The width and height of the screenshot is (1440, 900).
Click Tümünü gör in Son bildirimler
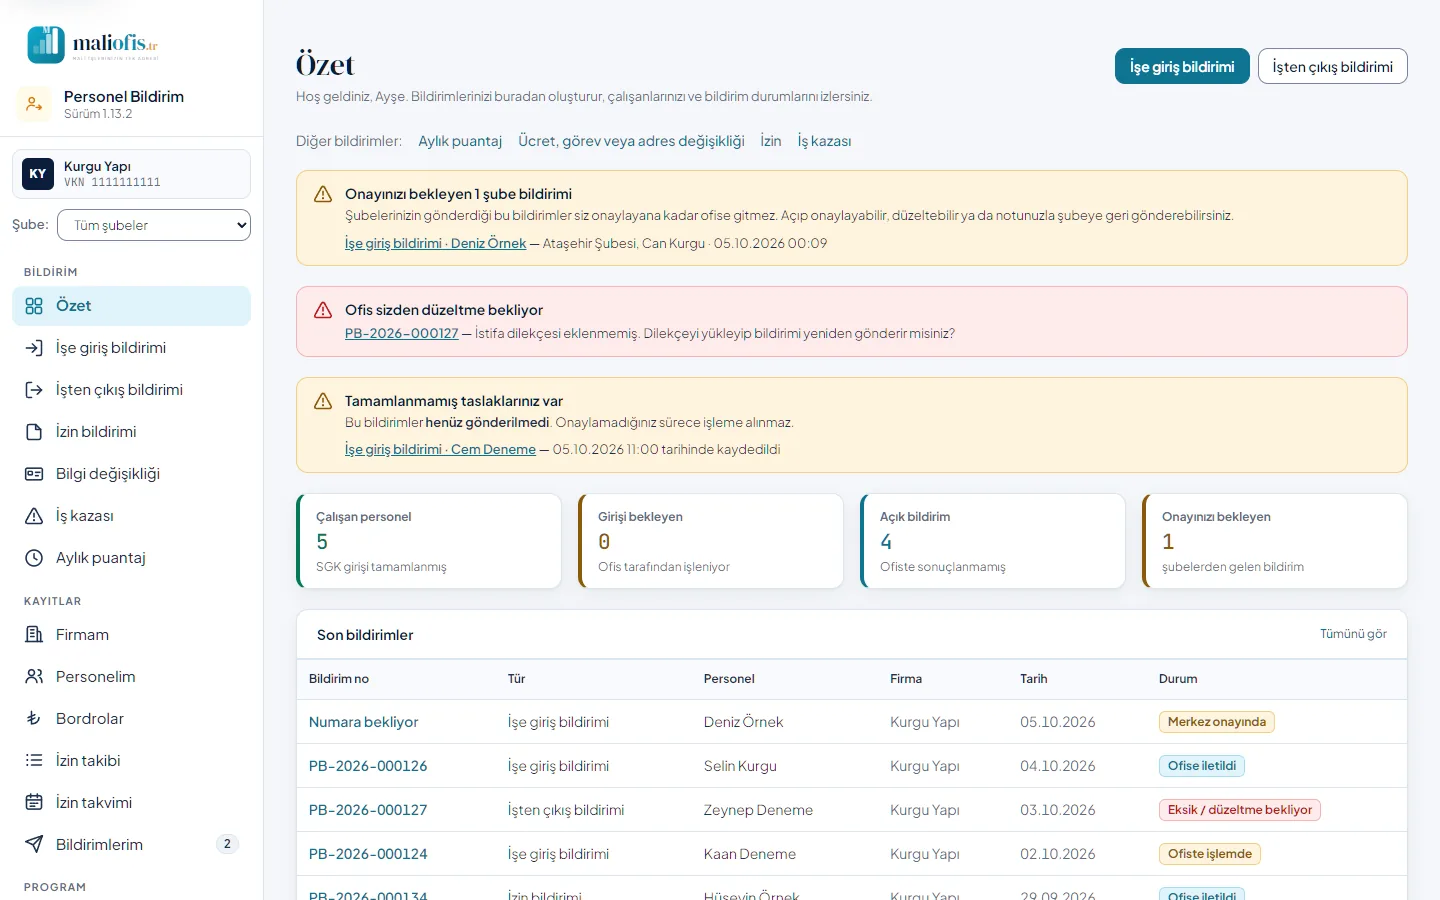click(1353, 634)
